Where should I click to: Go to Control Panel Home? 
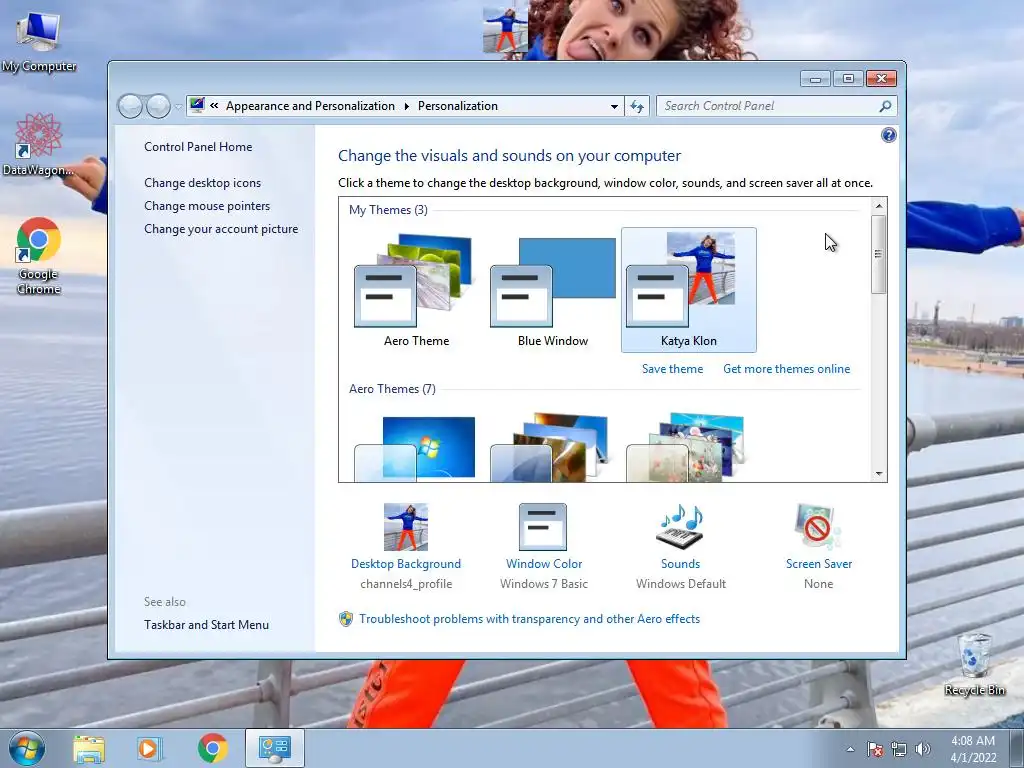point(198,147)
